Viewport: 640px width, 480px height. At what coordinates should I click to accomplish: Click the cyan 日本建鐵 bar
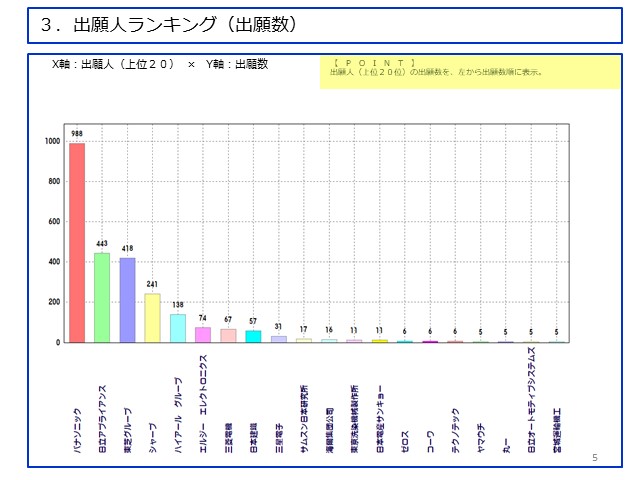coord(253,336)
